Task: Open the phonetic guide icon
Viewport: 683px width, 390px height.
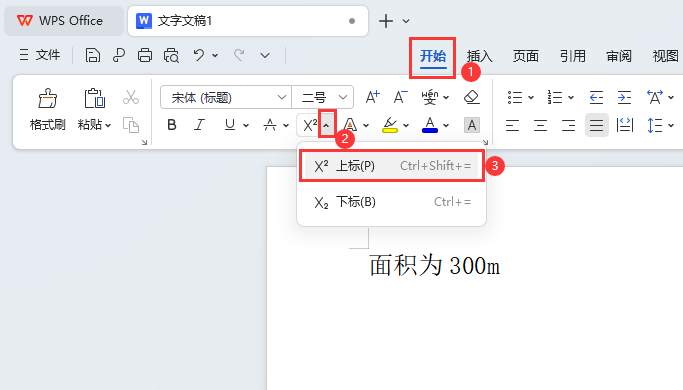Action: point(429,97)
